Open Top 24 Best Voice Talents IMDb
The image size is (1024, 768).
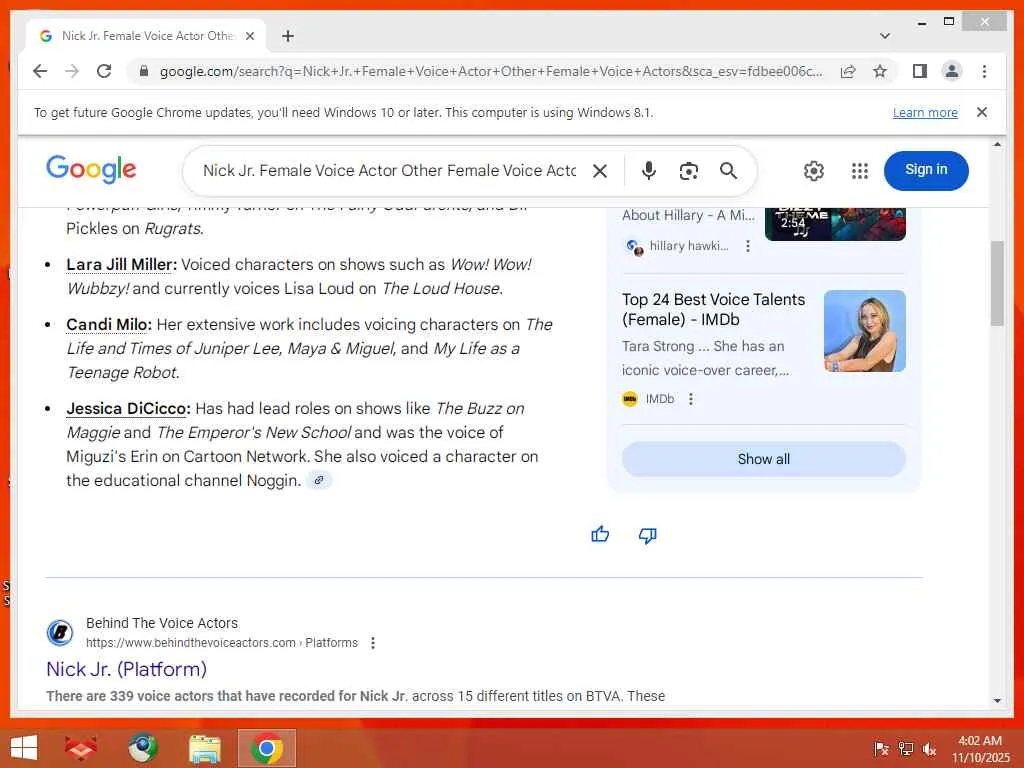(713, 310)
